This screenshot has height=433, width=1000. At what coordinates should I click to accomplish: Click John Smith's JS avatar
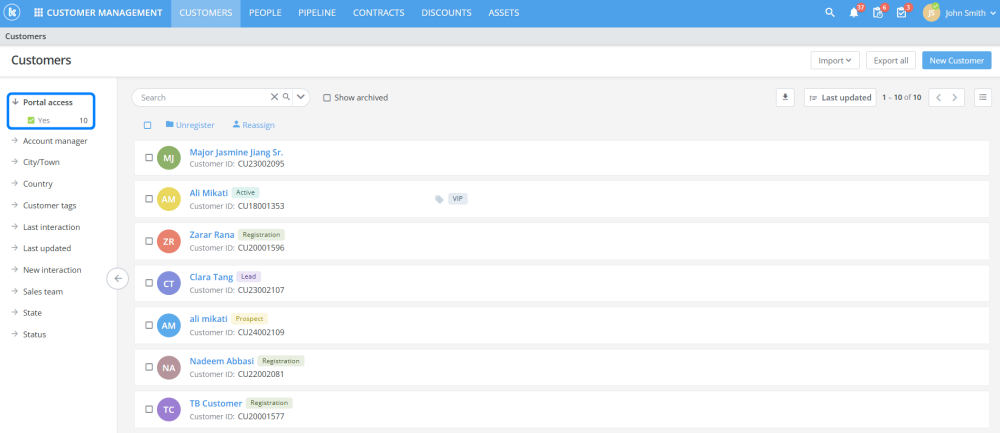coord(931,13)
